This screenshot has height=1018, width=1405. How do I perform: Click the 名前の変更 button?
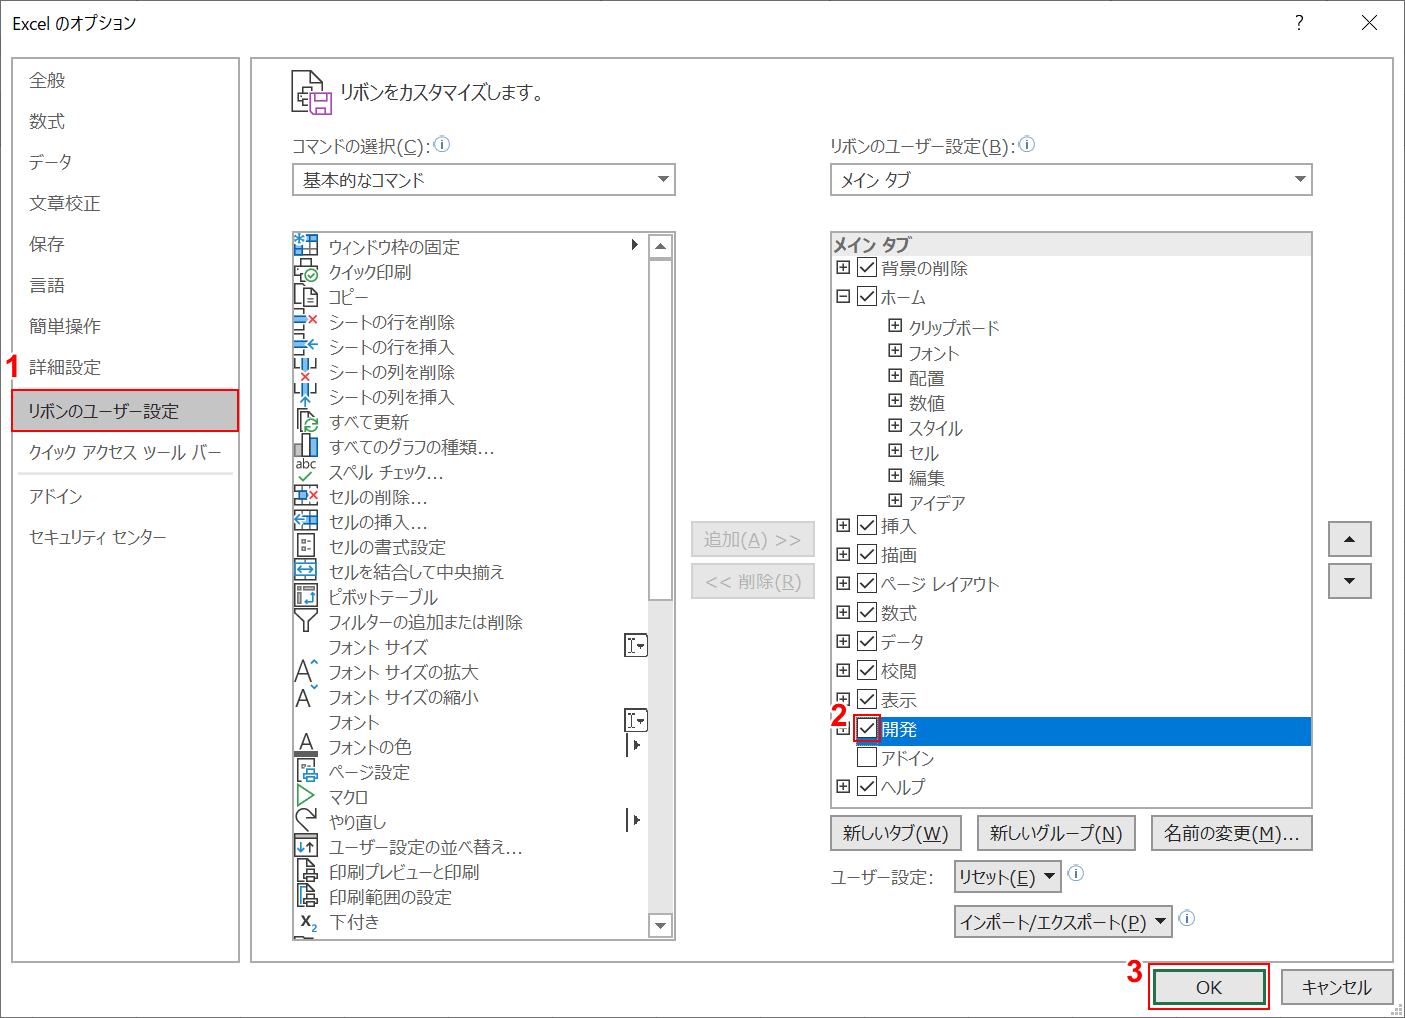pos(1231,833)
